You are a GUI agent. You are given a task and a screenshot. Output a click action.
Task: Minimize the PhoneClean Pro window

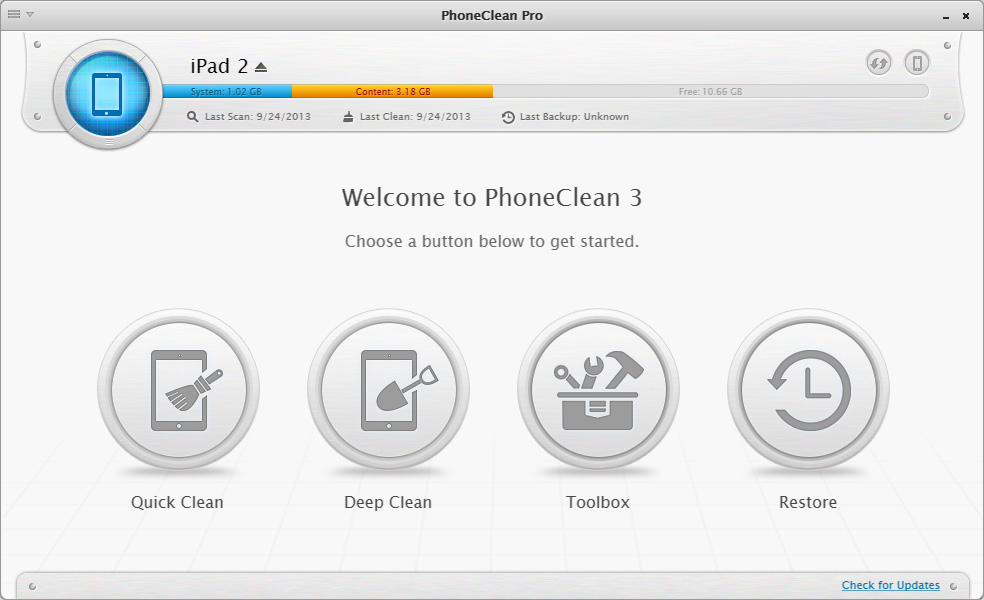coord(946,16)
